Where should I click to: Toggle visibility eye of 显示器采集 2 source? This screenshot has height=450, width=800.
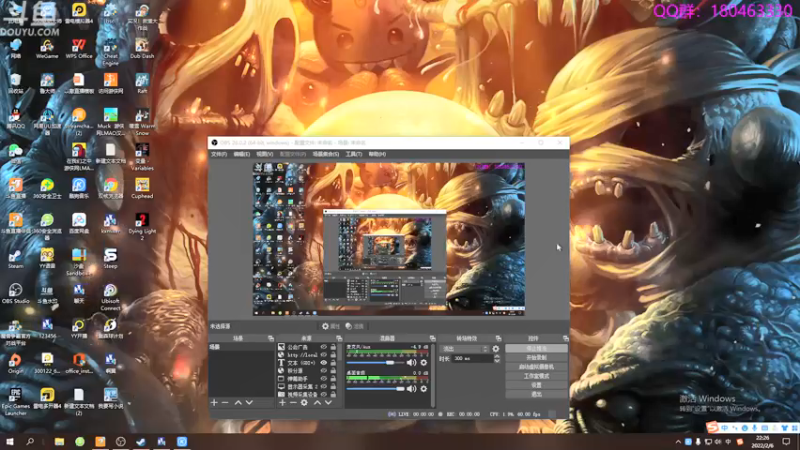(323, 387)
